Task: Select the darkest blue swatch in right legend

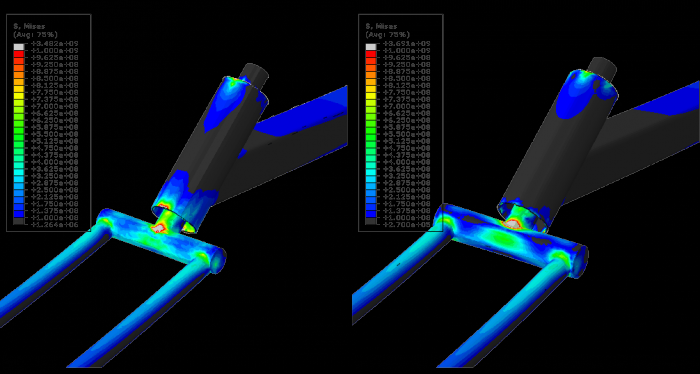Action: 371,214
